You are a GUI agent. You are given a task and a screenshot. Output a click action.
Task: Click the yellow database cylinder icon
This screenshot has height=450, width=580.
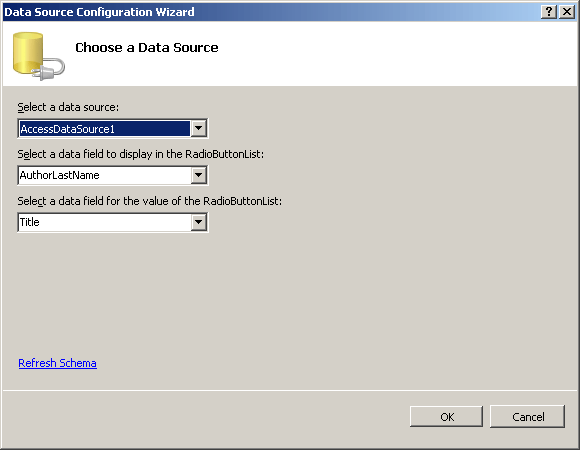(28, 53)
